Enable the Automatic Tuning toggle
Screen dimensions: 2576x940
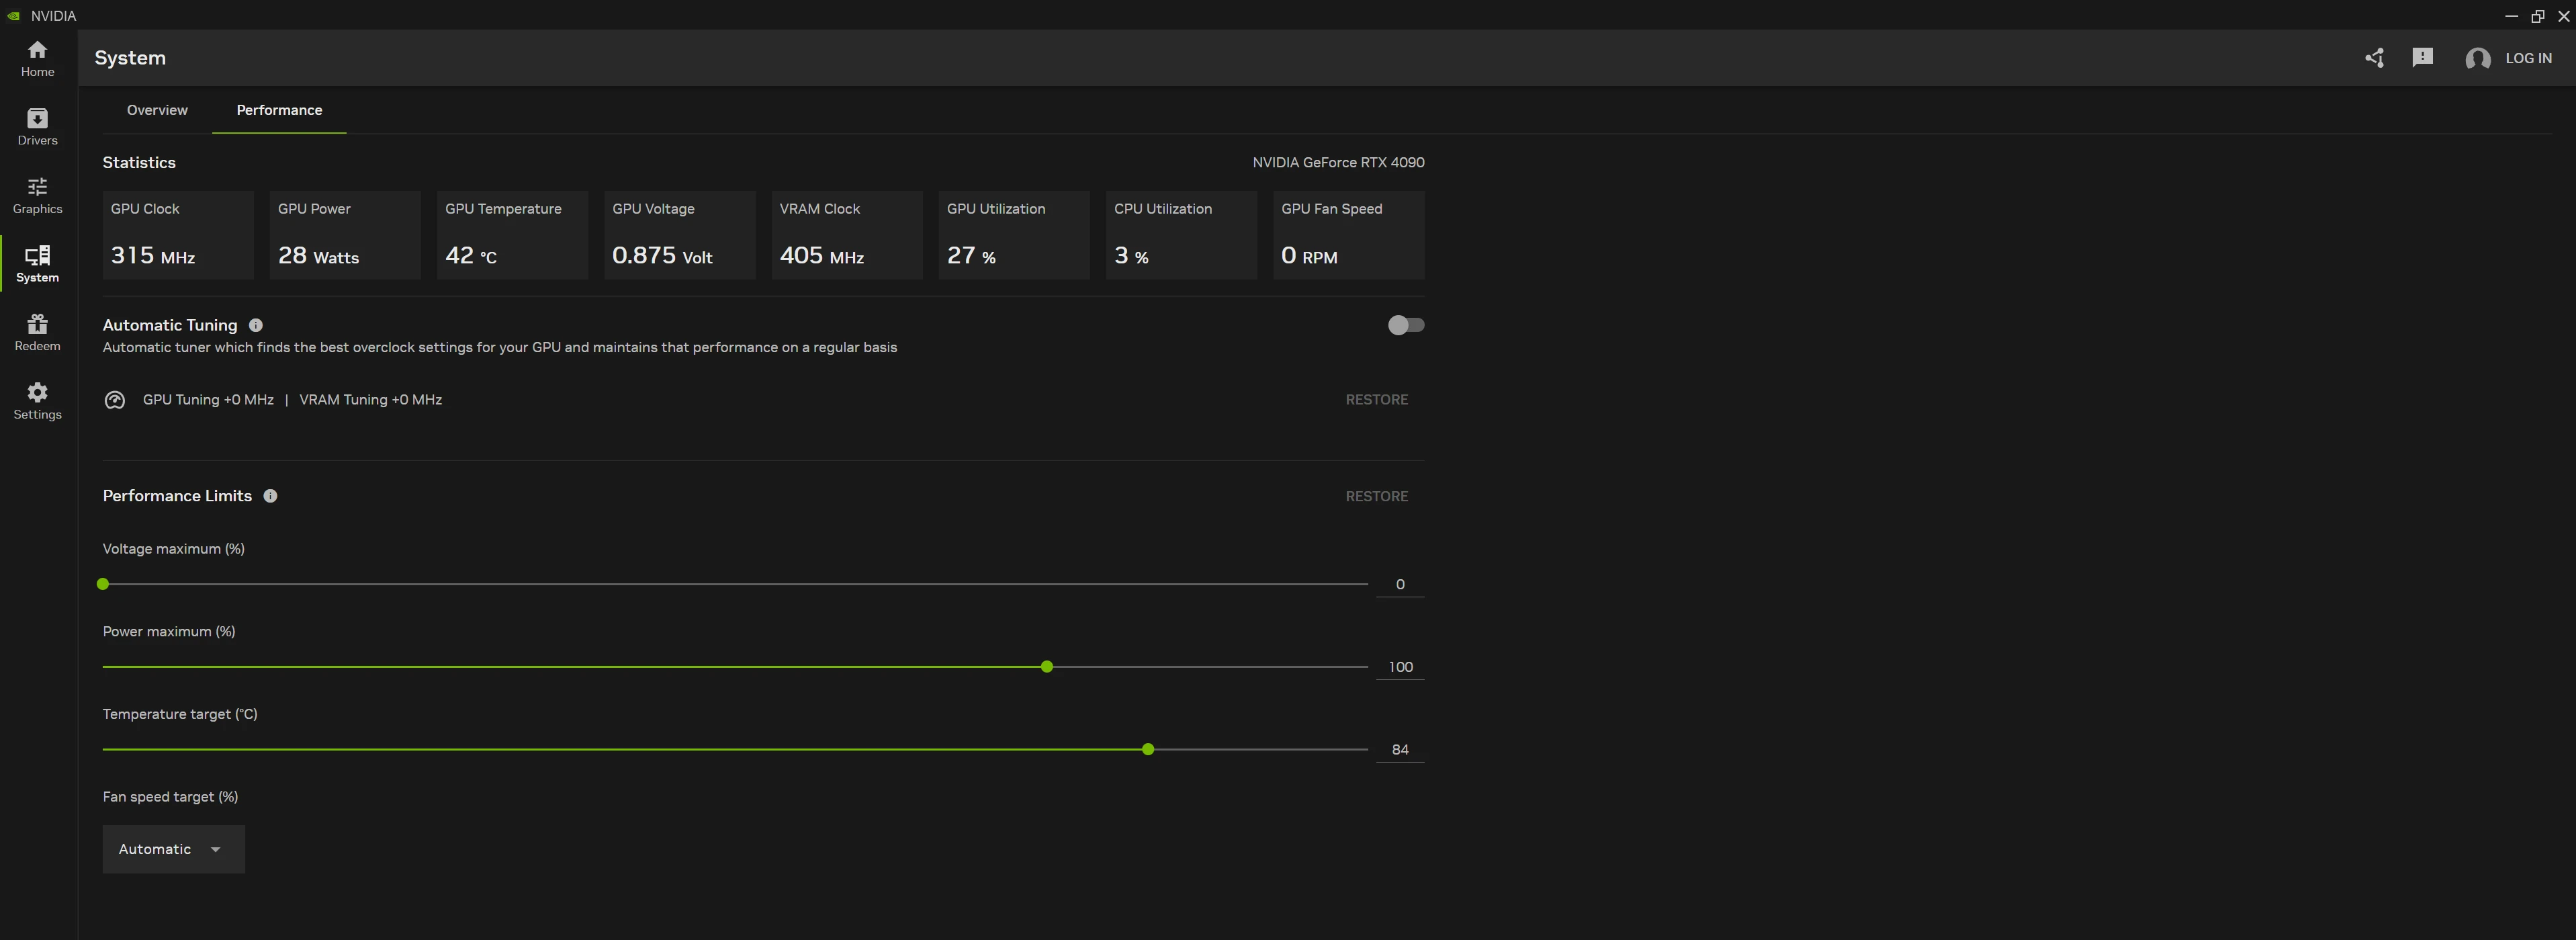[1405, 325]
